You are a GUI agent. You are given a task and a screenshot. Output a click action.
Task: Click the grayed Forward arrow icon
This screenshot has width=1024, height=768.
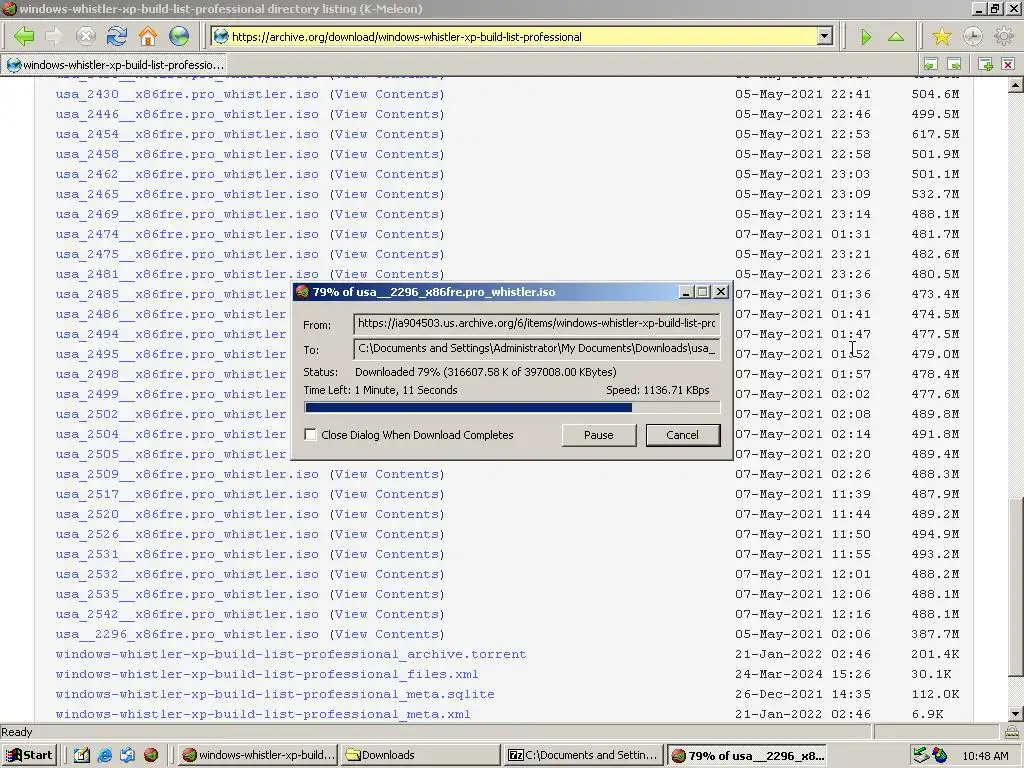coord(54,36)
